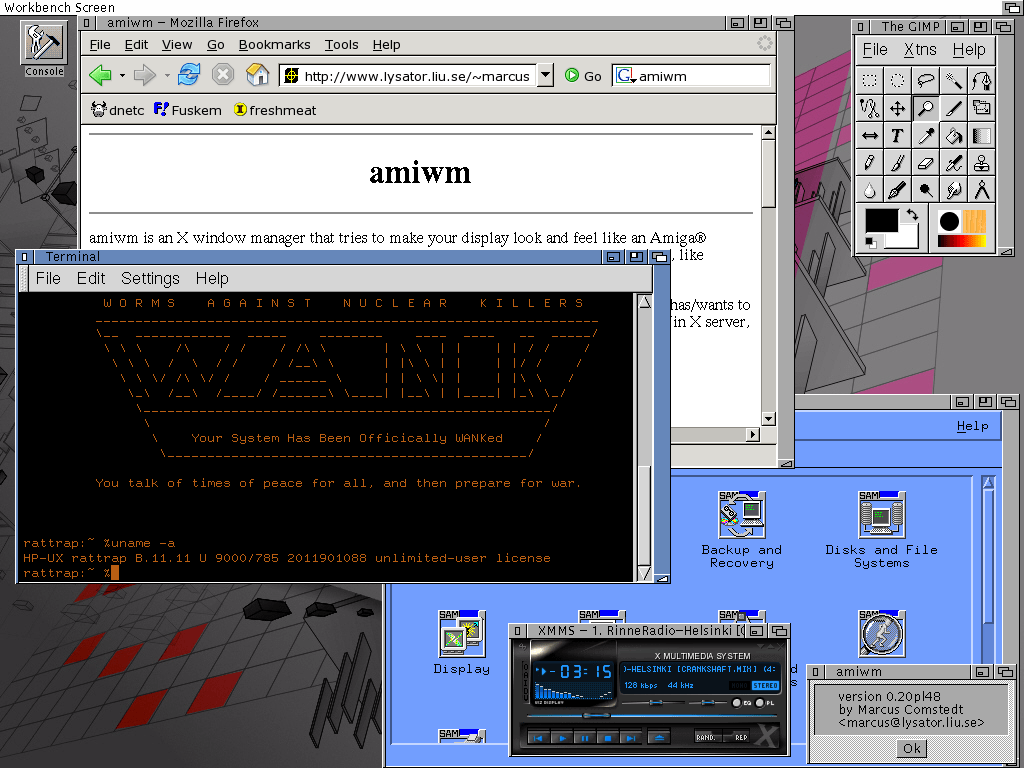Click the GIMP foreground color swatch

[881, 224]
